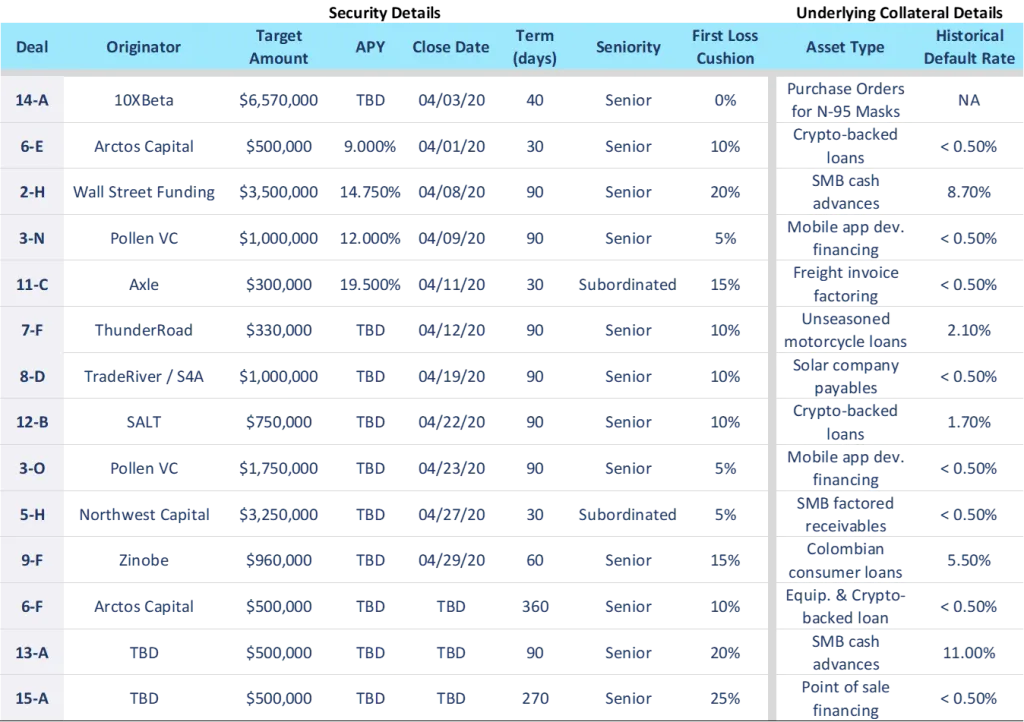Select deal cell '6-E'
The width and height of the screenshot is (1024, 722).
(x=32, y=146)
